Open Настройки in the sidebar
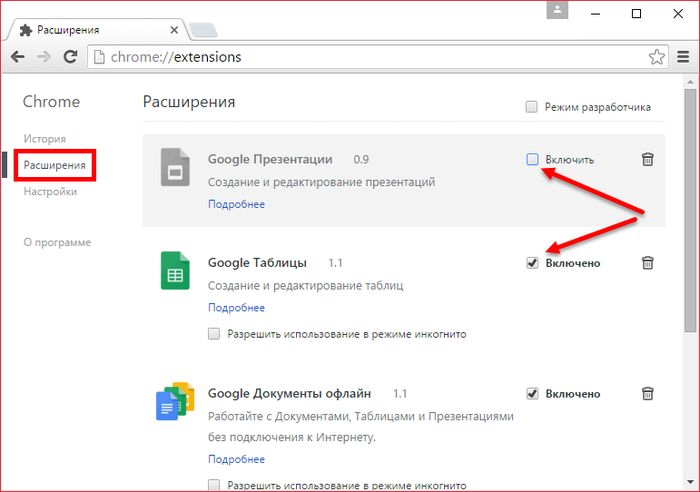This screenshot has height=492, width=700. (x=50, y=192)
